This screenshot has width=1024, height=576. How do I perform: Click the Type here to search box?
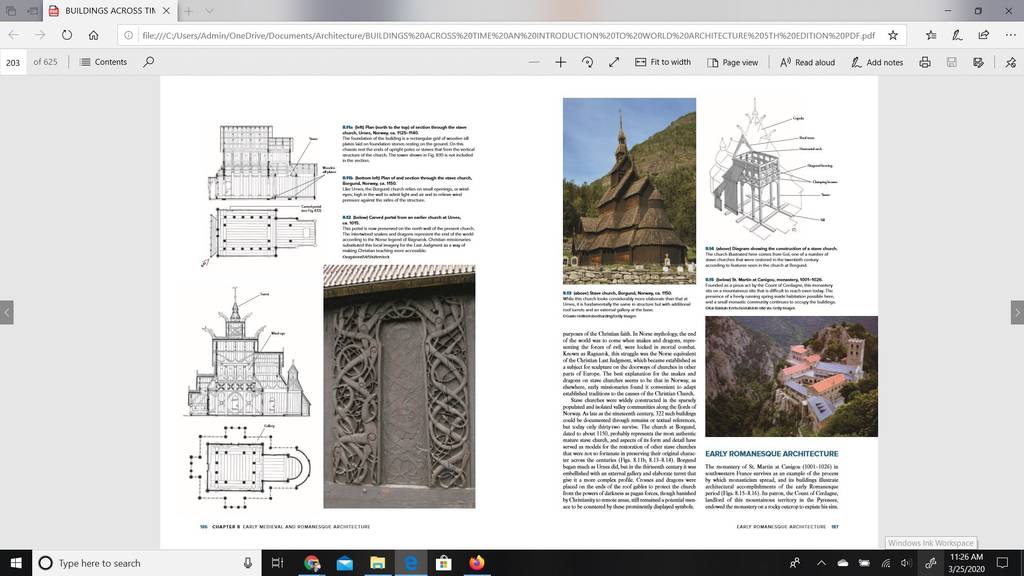pos(147,563)
